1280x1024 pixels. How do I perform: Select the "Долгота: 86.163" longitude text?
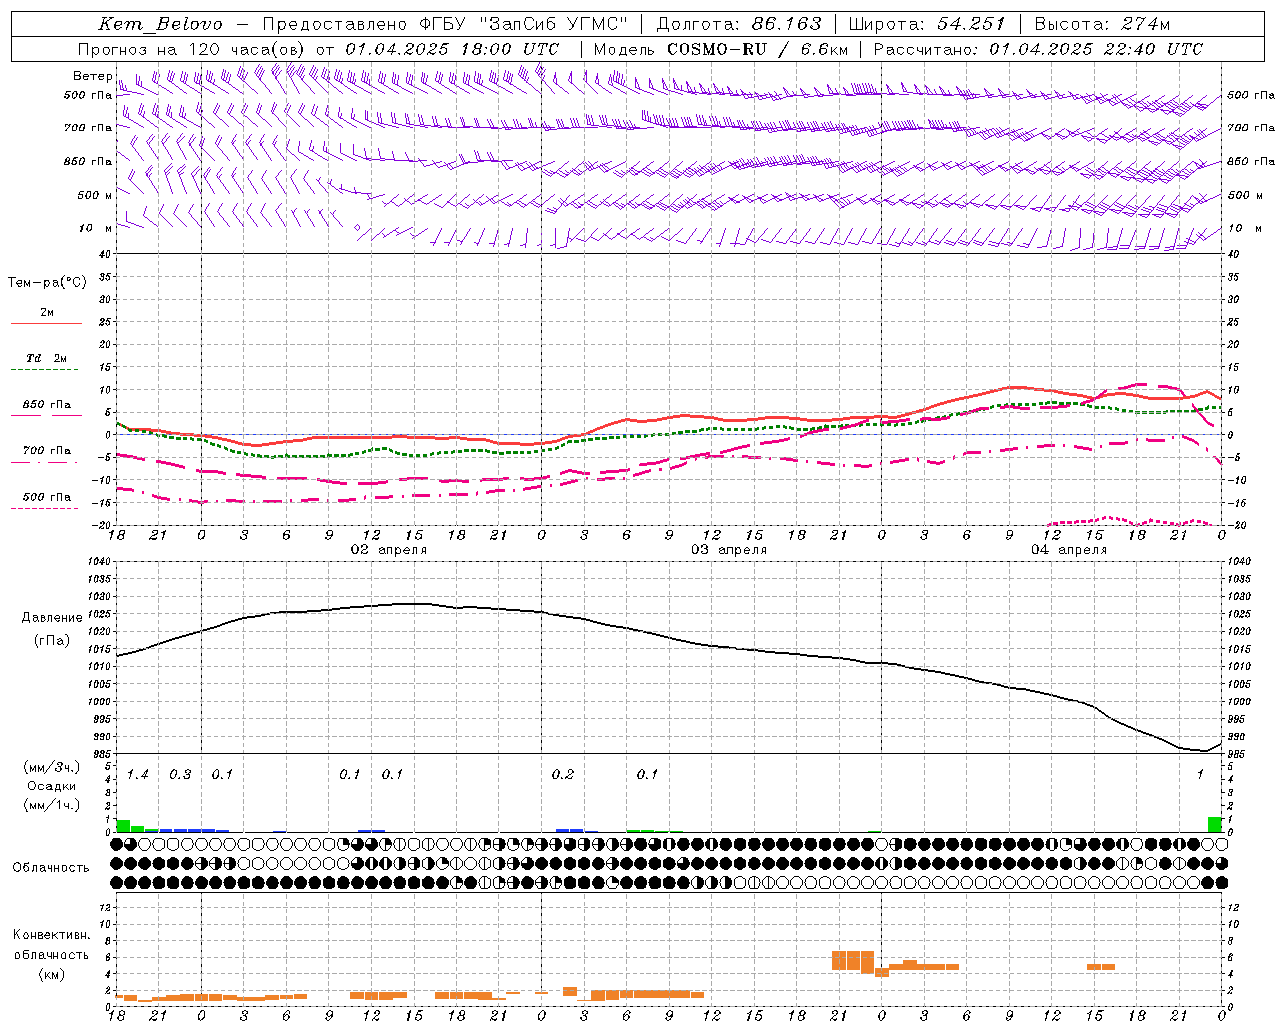[739, 24]
